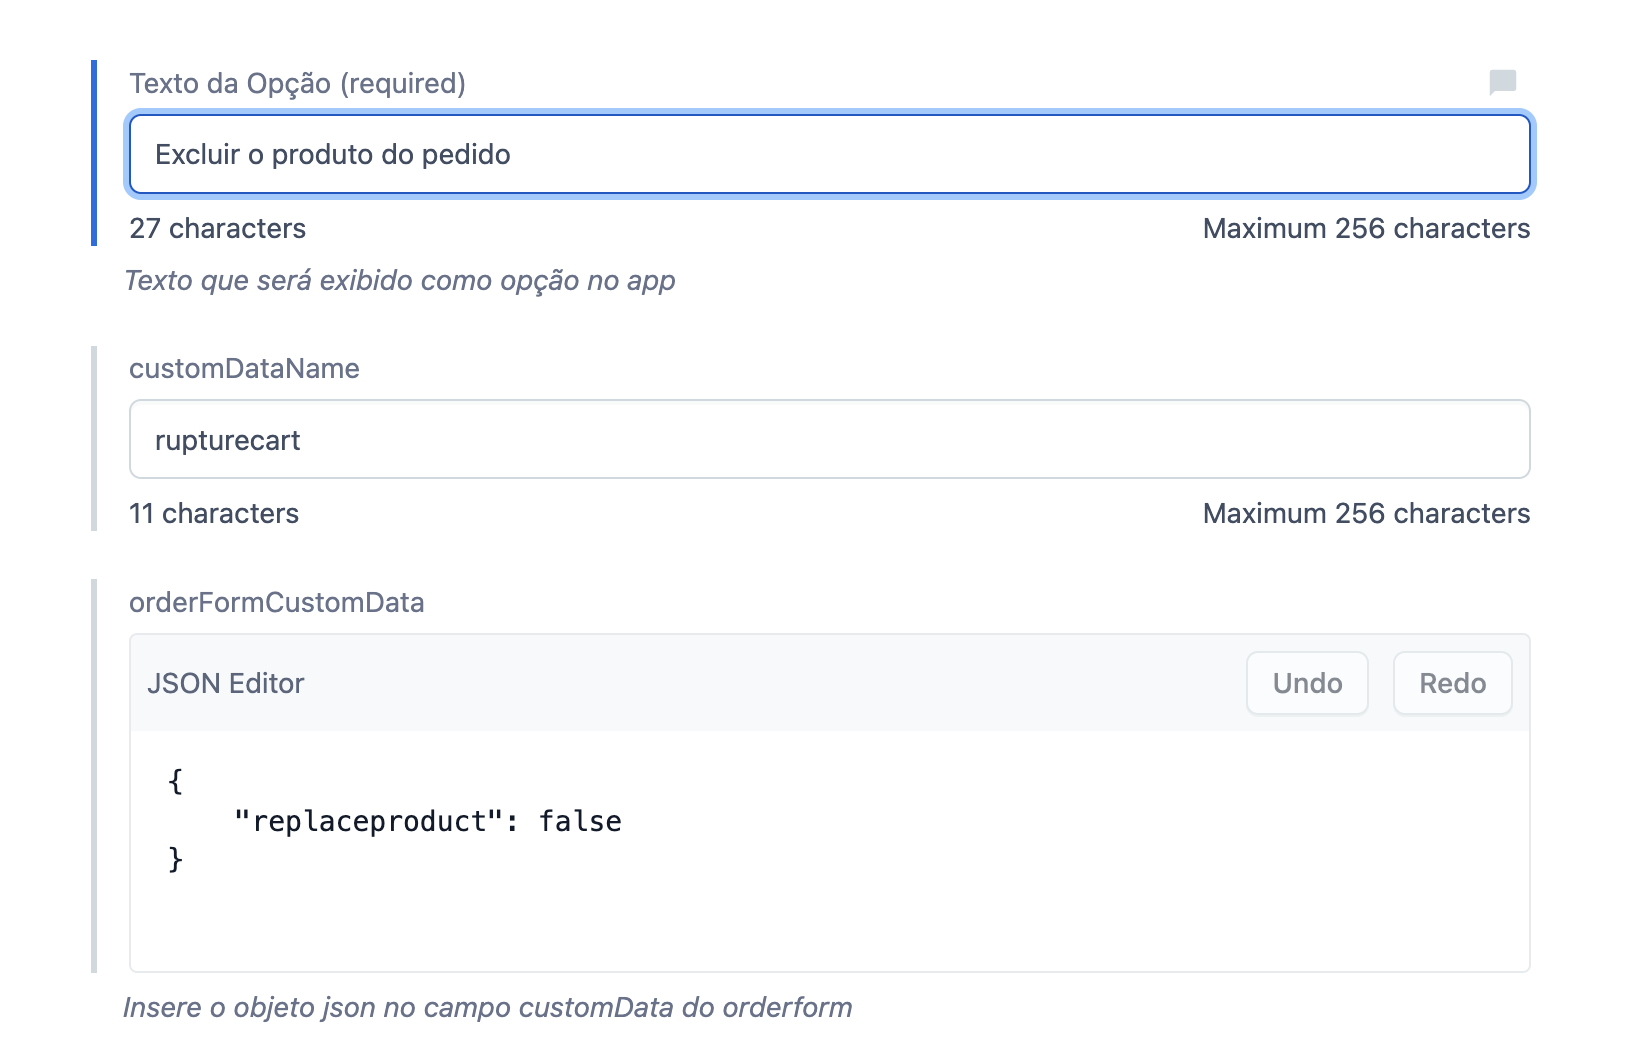Image resolution: width=1650 pixels, height=1050 pixels.
Task: Click the 11 characters counter
Action: 214,514
